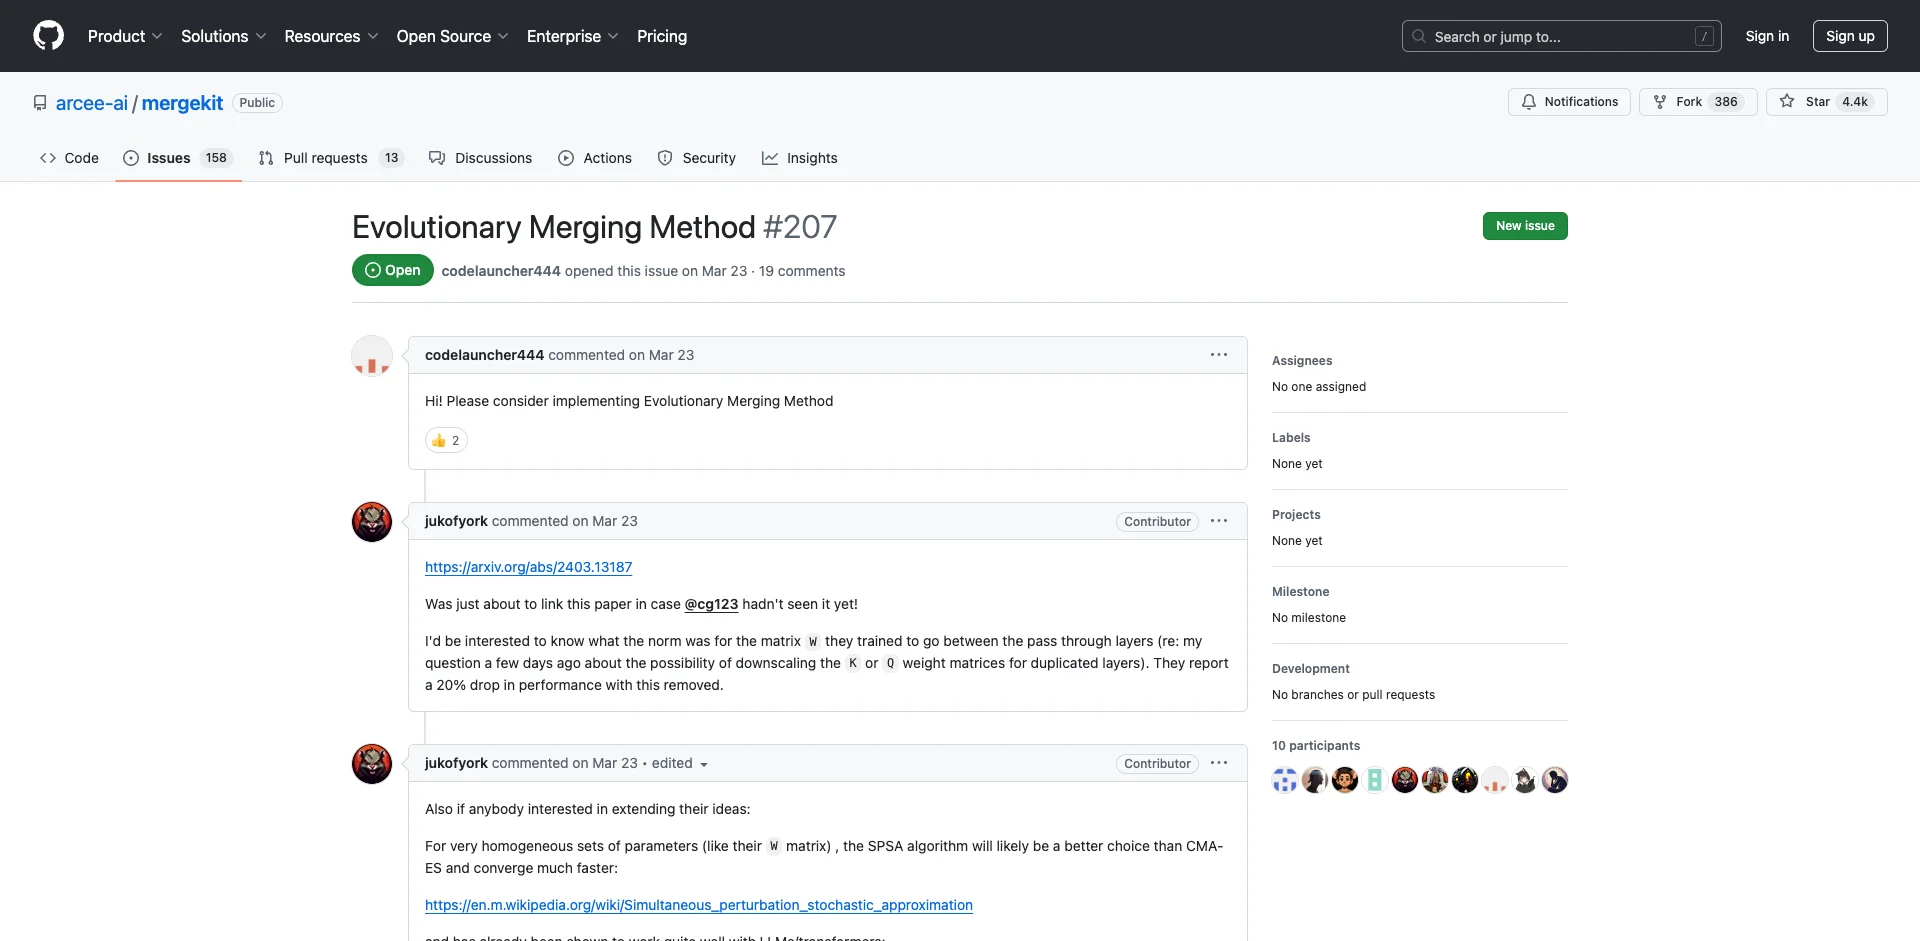The height and width of the screenshot is (941, 1920).
Task: Click the repository book icon beside arcee-ai
Action: tap(40, 103)
